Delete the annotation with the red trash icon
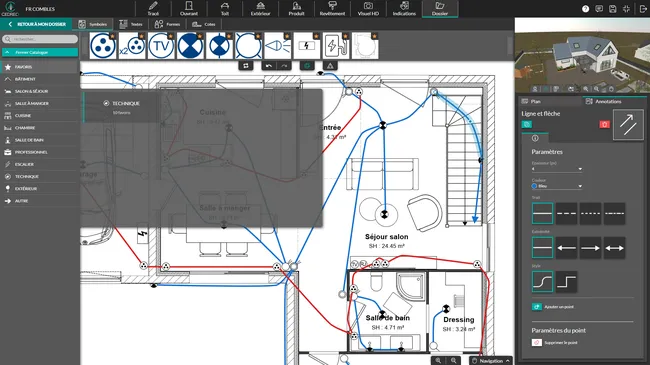The image size is (650, 365). (x=604, y=124)
